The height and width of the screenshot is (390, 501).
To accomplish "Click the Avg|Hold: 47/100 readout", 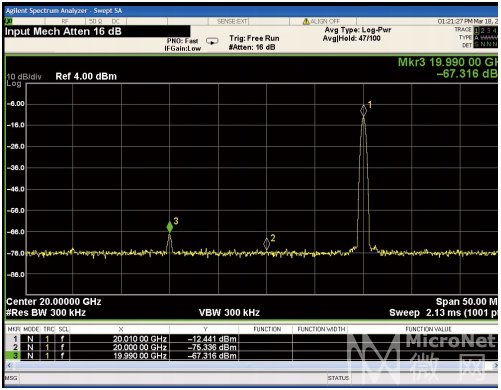I will pyautogui.click(x=351, y=38).
